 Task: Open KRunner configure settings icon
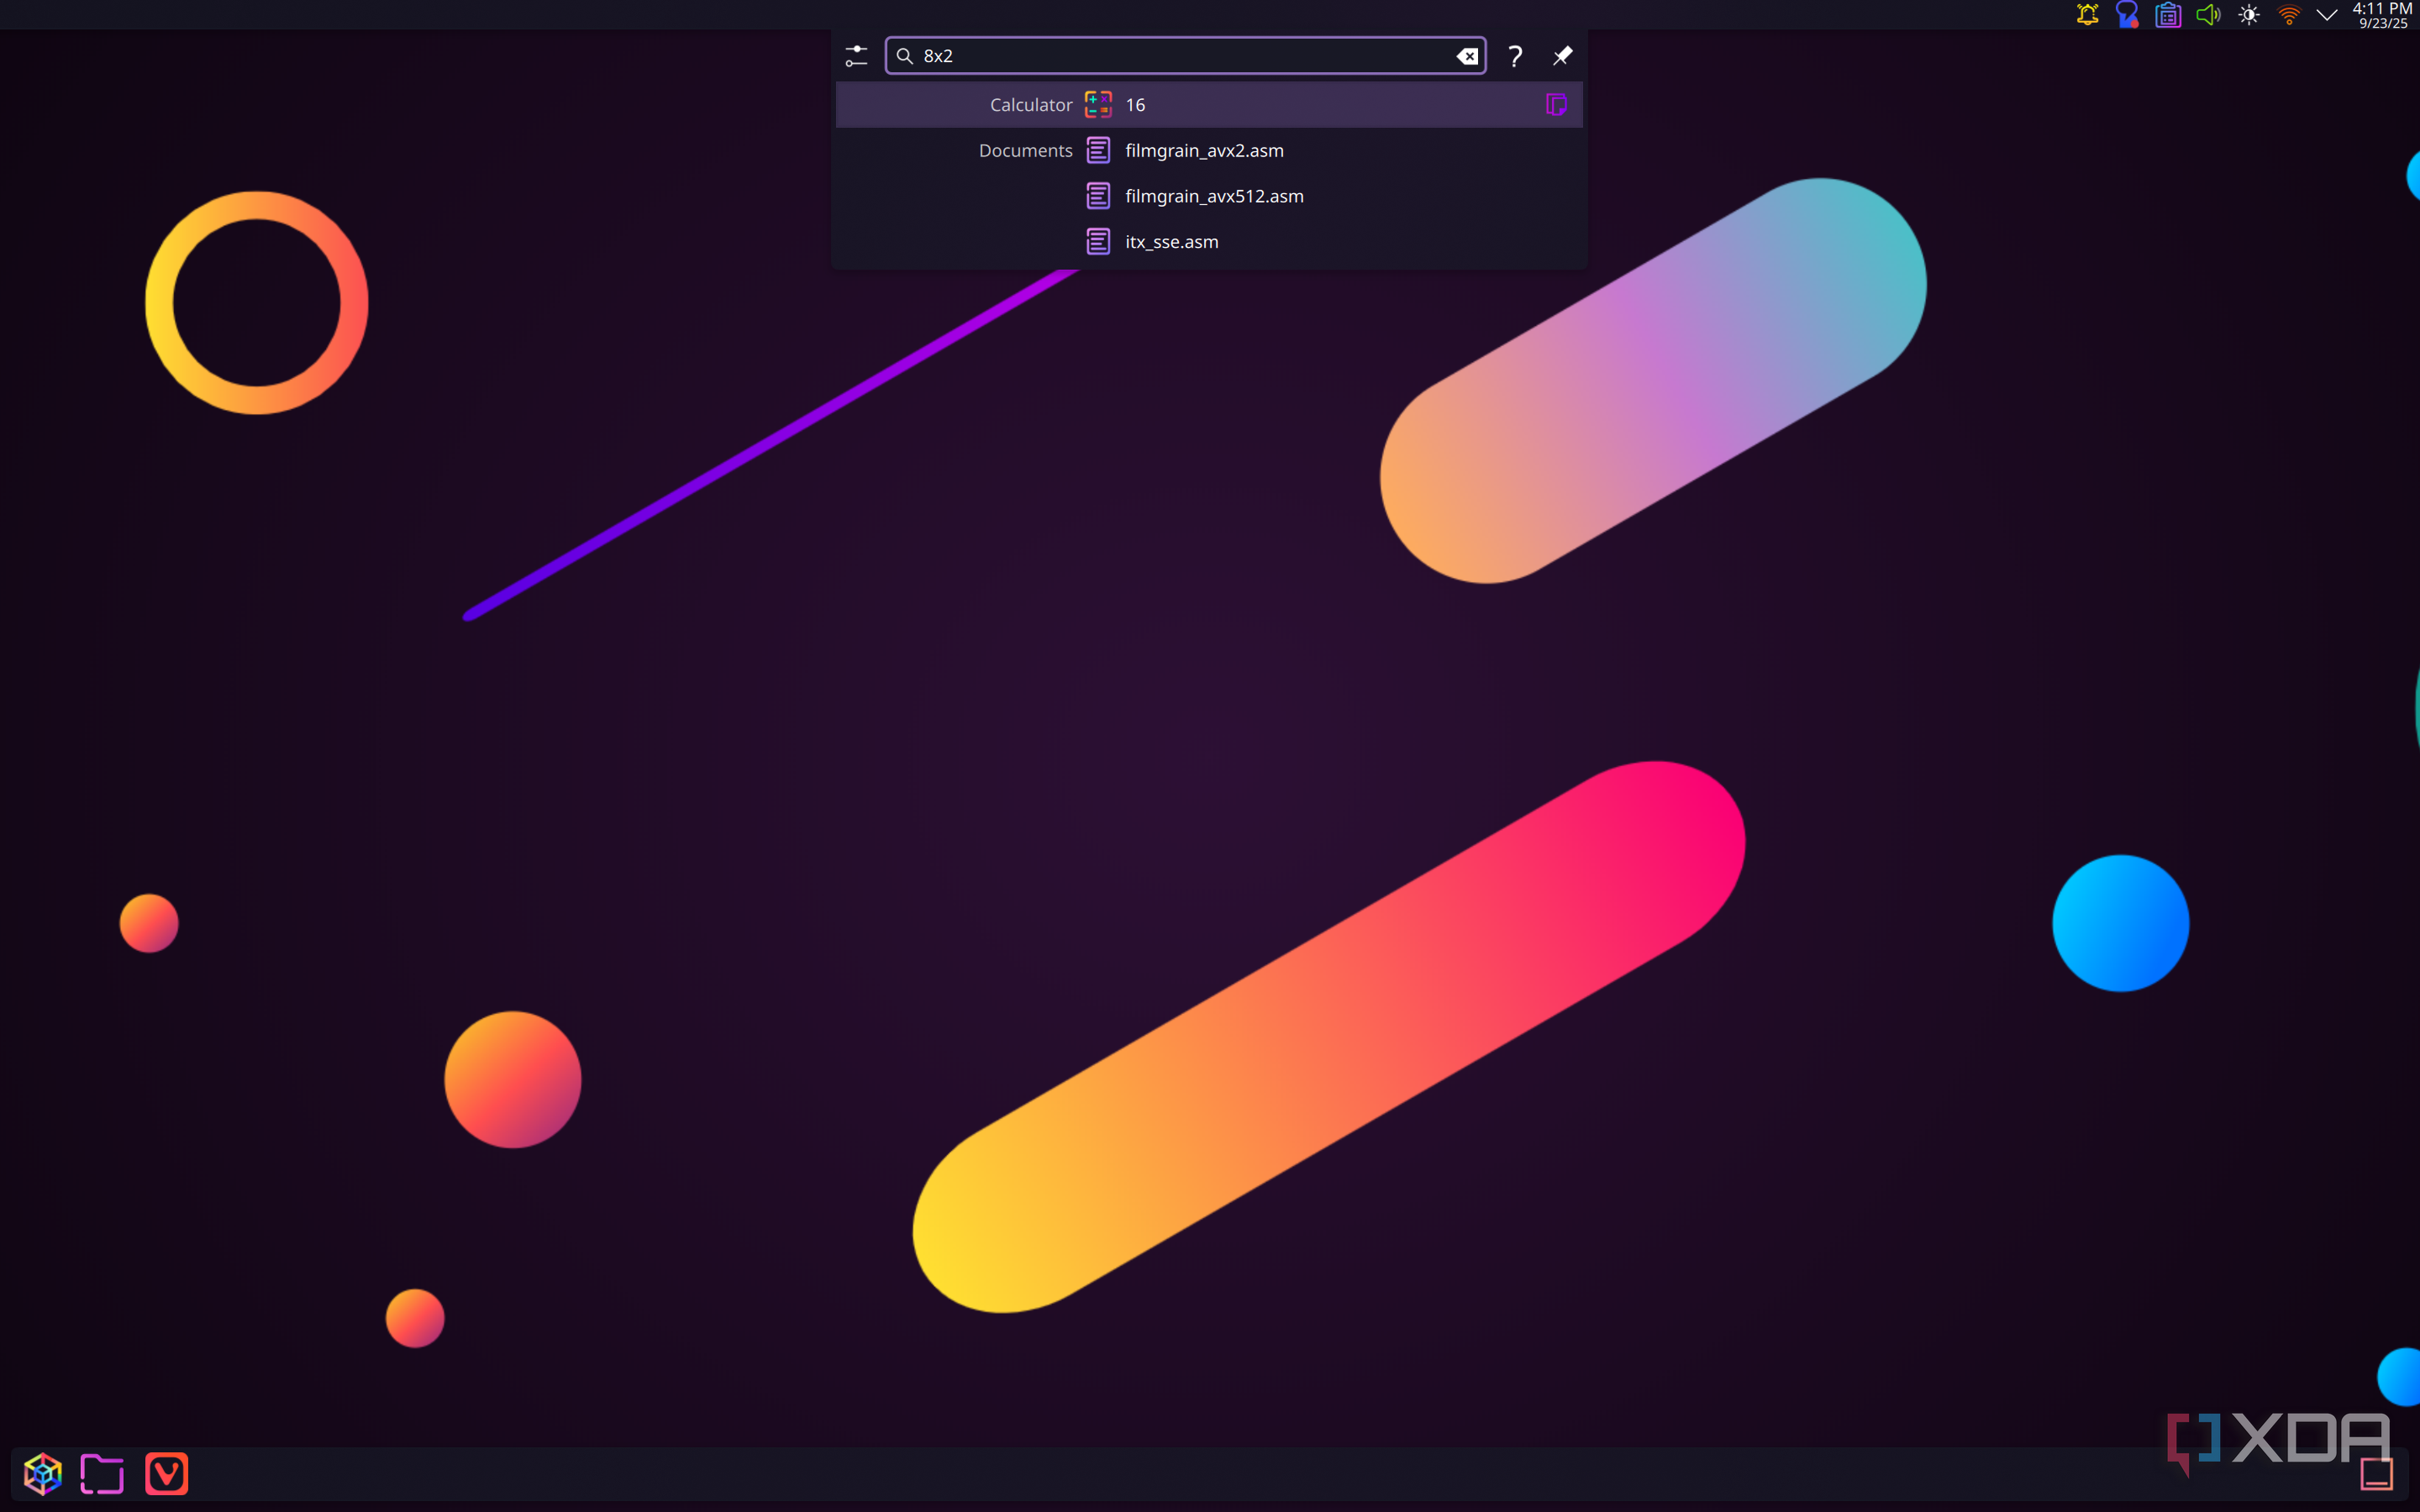point(856,56)
